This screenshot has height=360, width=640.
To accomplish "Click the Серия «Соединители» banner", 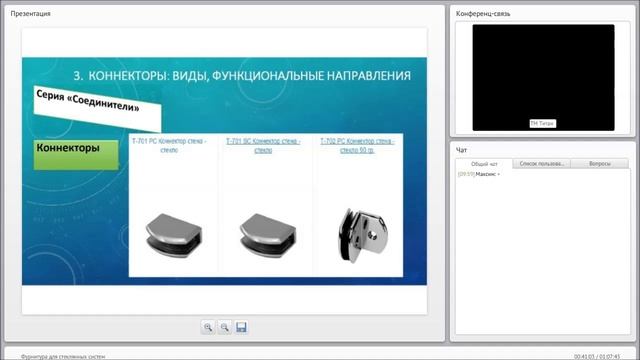I will tap(97, 108).
